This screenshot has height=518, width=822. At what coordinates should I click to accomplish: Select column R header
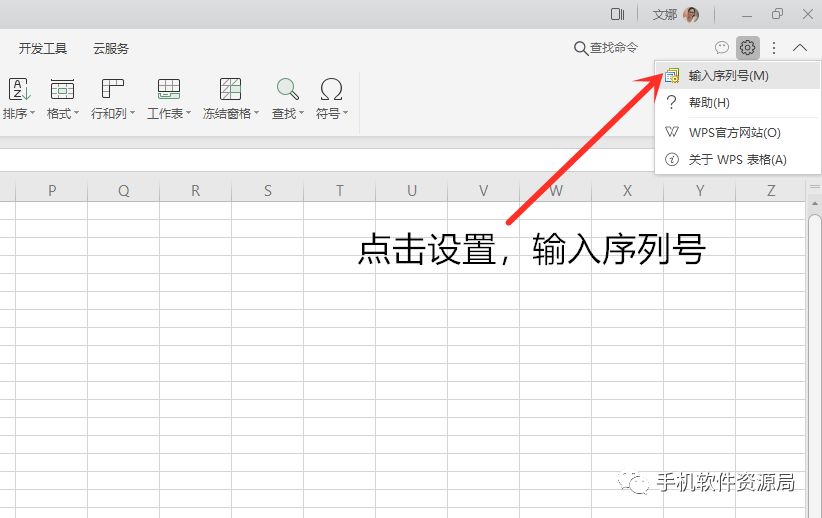pos(195,191)
